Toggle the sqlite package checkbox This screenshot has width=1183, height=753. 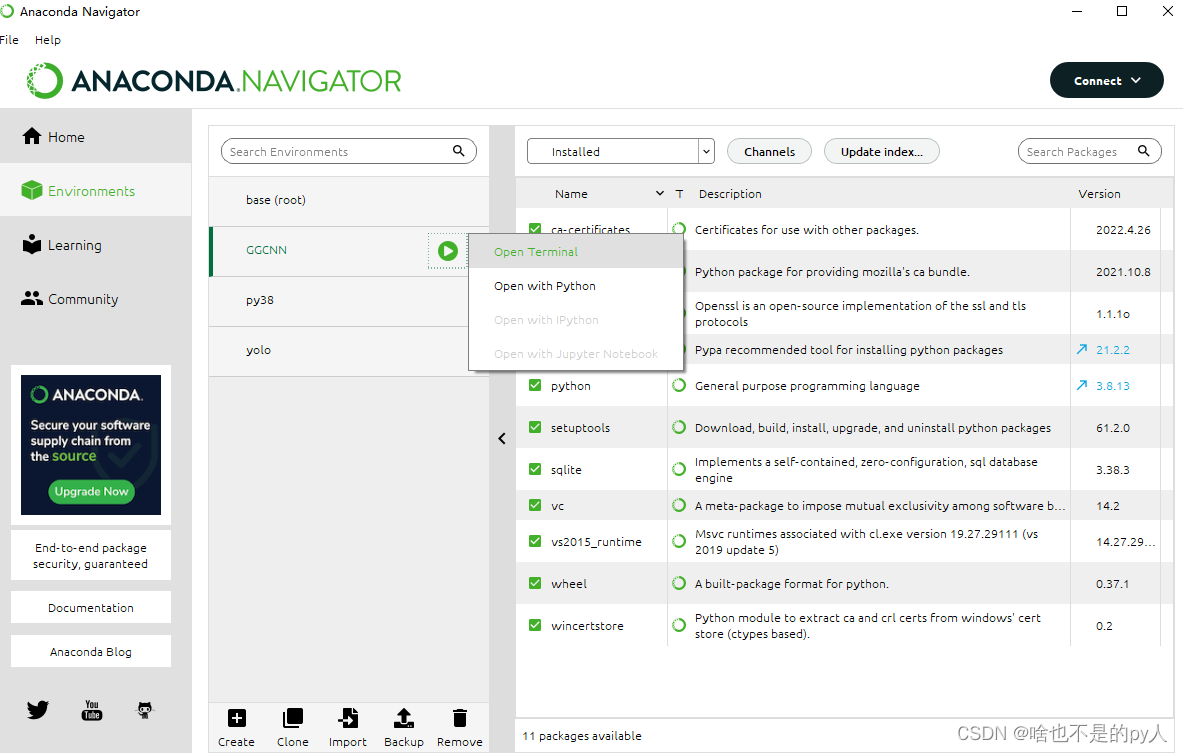[535, 469]
